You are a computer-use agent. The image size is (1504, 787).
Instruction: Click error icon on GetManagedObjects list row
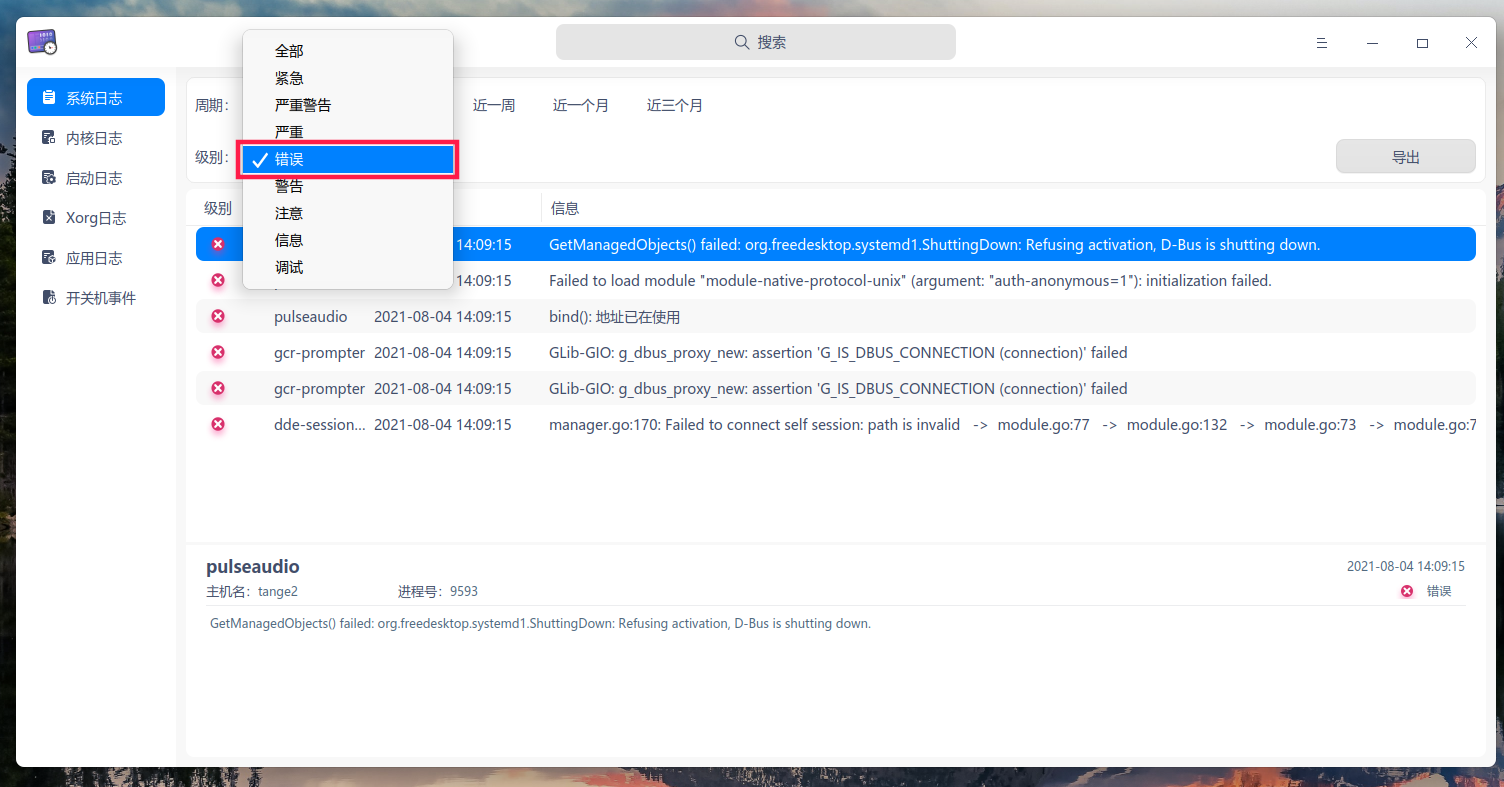(218, 244)
